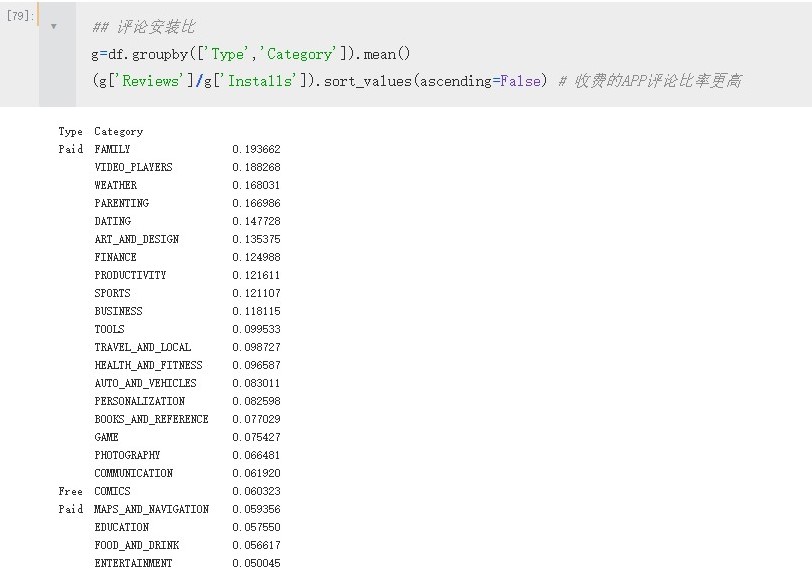Select the ENTERTAINMENT row label
Screen dimensions: 812x573
pyautogui.click(x=133, y=563)
